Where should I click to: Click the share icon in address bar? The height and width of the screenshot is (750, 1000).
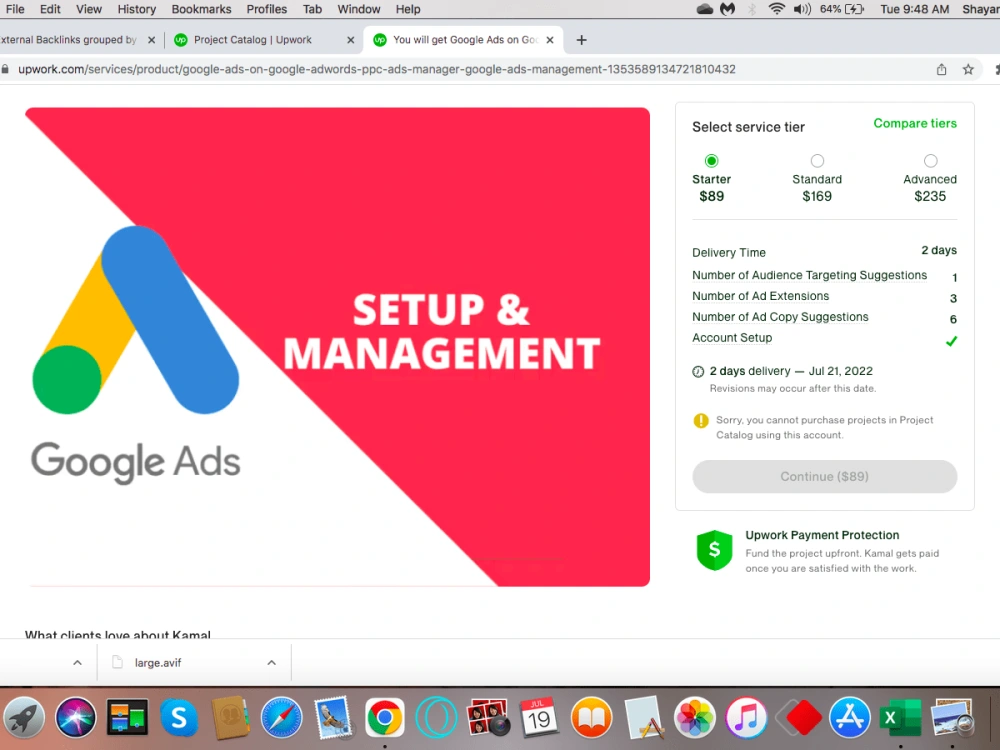pyautogui.click(x=941, y=70)
